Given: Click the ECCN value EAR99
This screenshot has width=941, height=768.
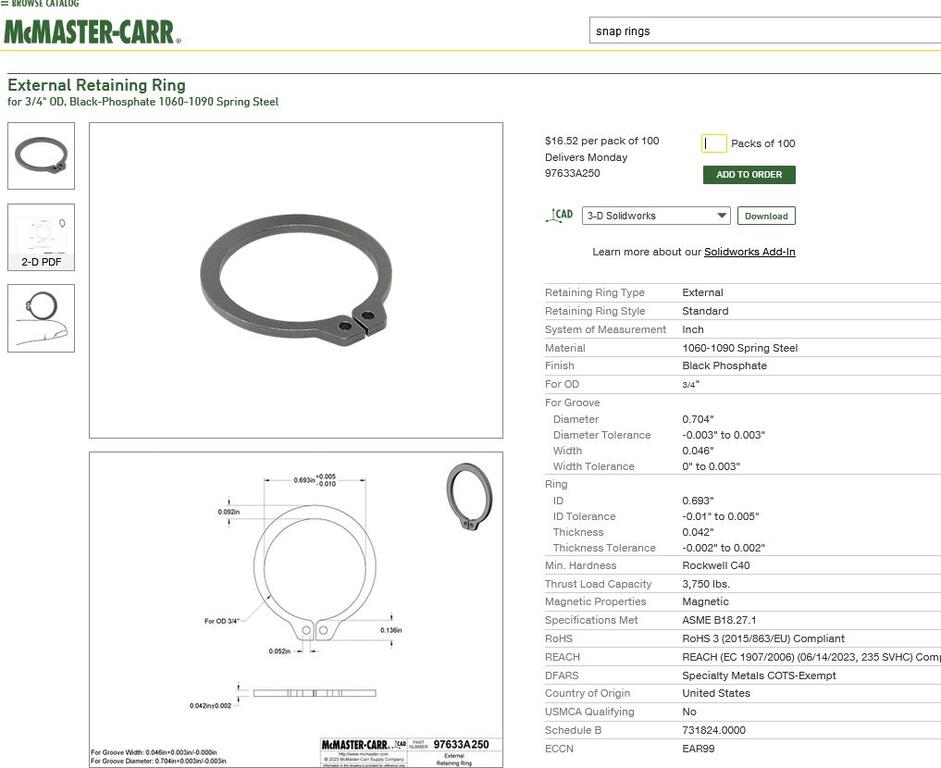Looking at the screenshot, I should 699,749.
